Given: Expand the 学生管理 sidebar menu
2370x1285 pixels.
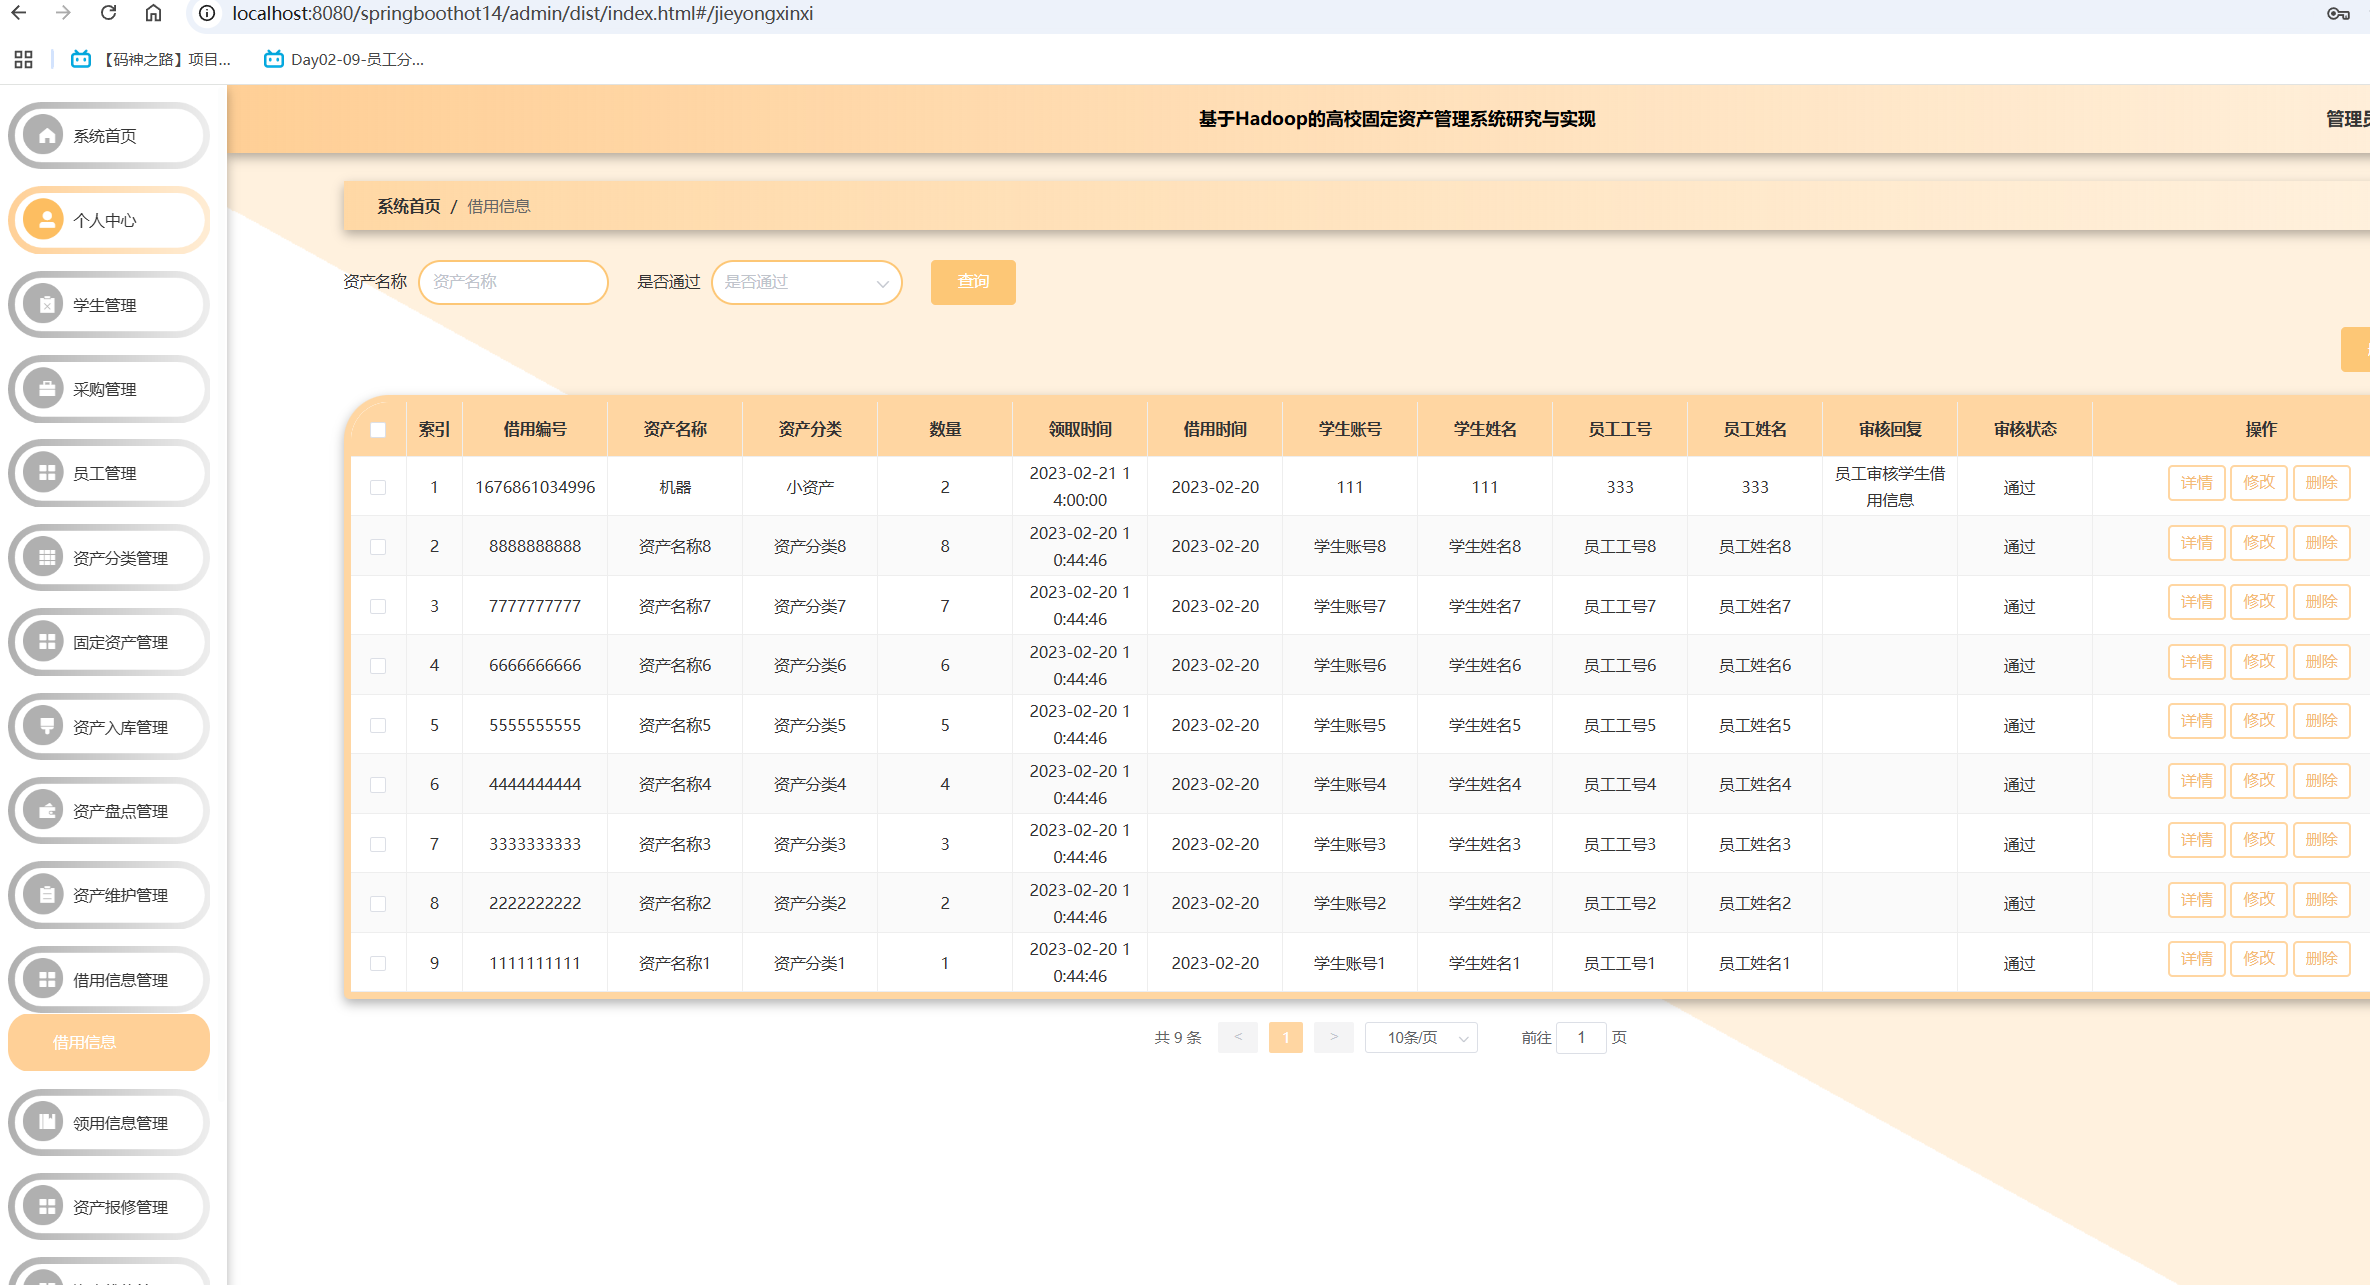Looking at the screenshot, I should click(109, 304).
